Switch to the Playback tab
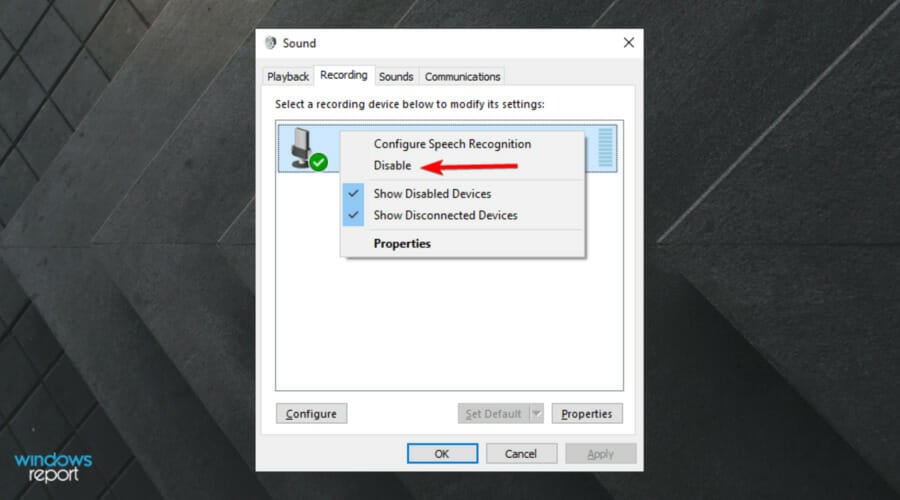The height and width of the screenshot is (500, 900). pyautogui.click(x=288, y=76)
